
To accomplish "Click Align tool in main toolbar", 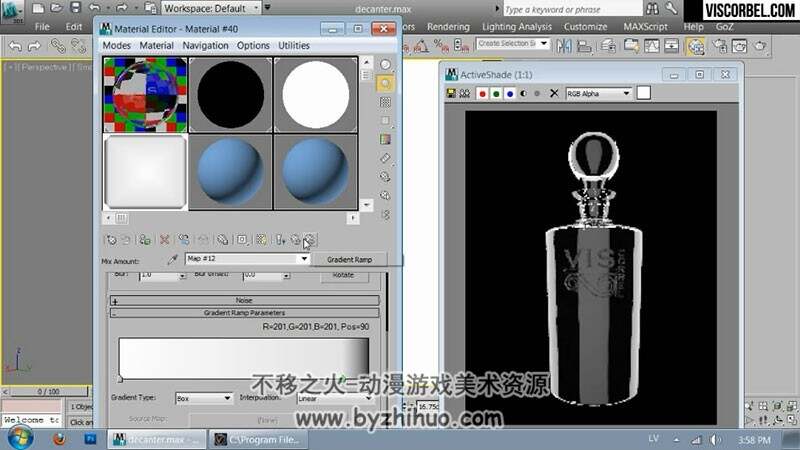I will click(584, 46).
